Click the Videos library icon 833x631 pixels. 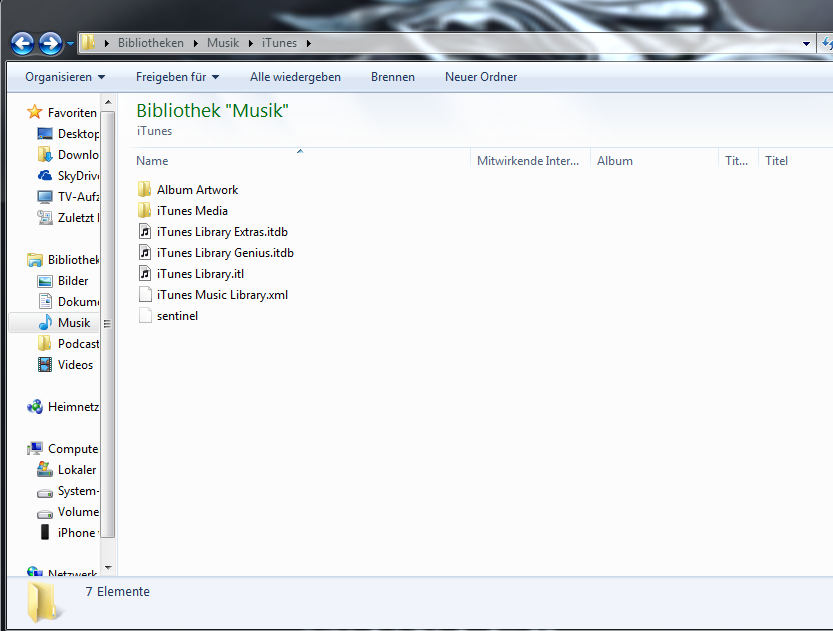(x=45, y=365)
